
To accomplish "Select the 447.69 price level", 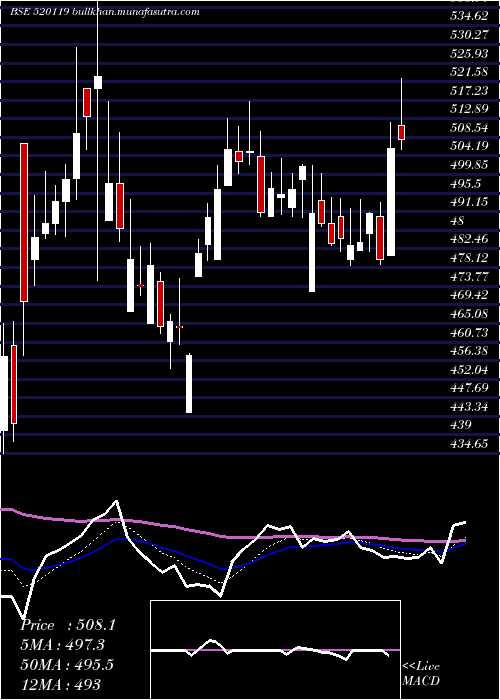I will point(469,388).
